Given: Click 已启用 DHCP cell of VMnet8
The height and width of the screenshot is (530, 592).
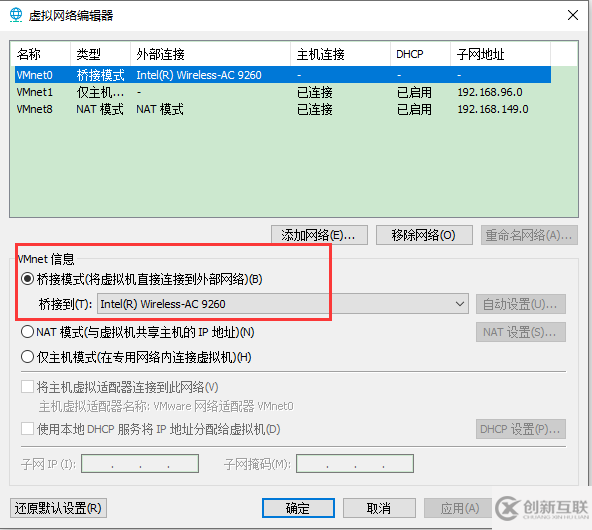Looking at the screenshot, I should tap(414, 109).
